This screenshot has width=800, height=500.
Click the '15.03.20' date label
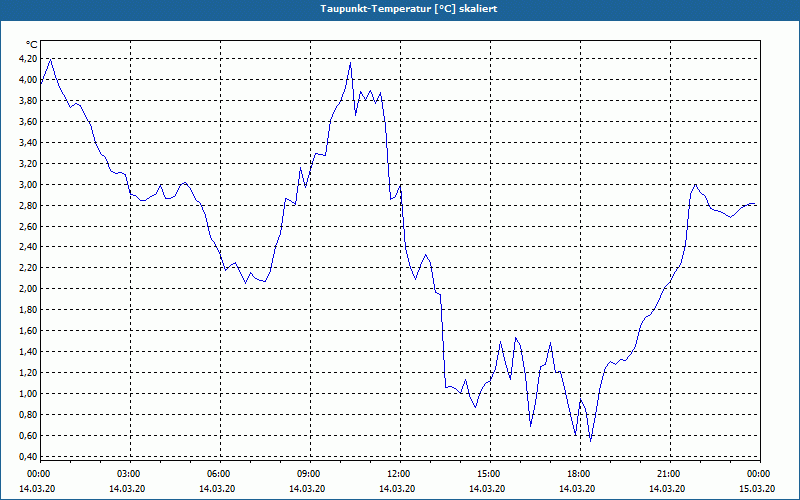(757, 488)
